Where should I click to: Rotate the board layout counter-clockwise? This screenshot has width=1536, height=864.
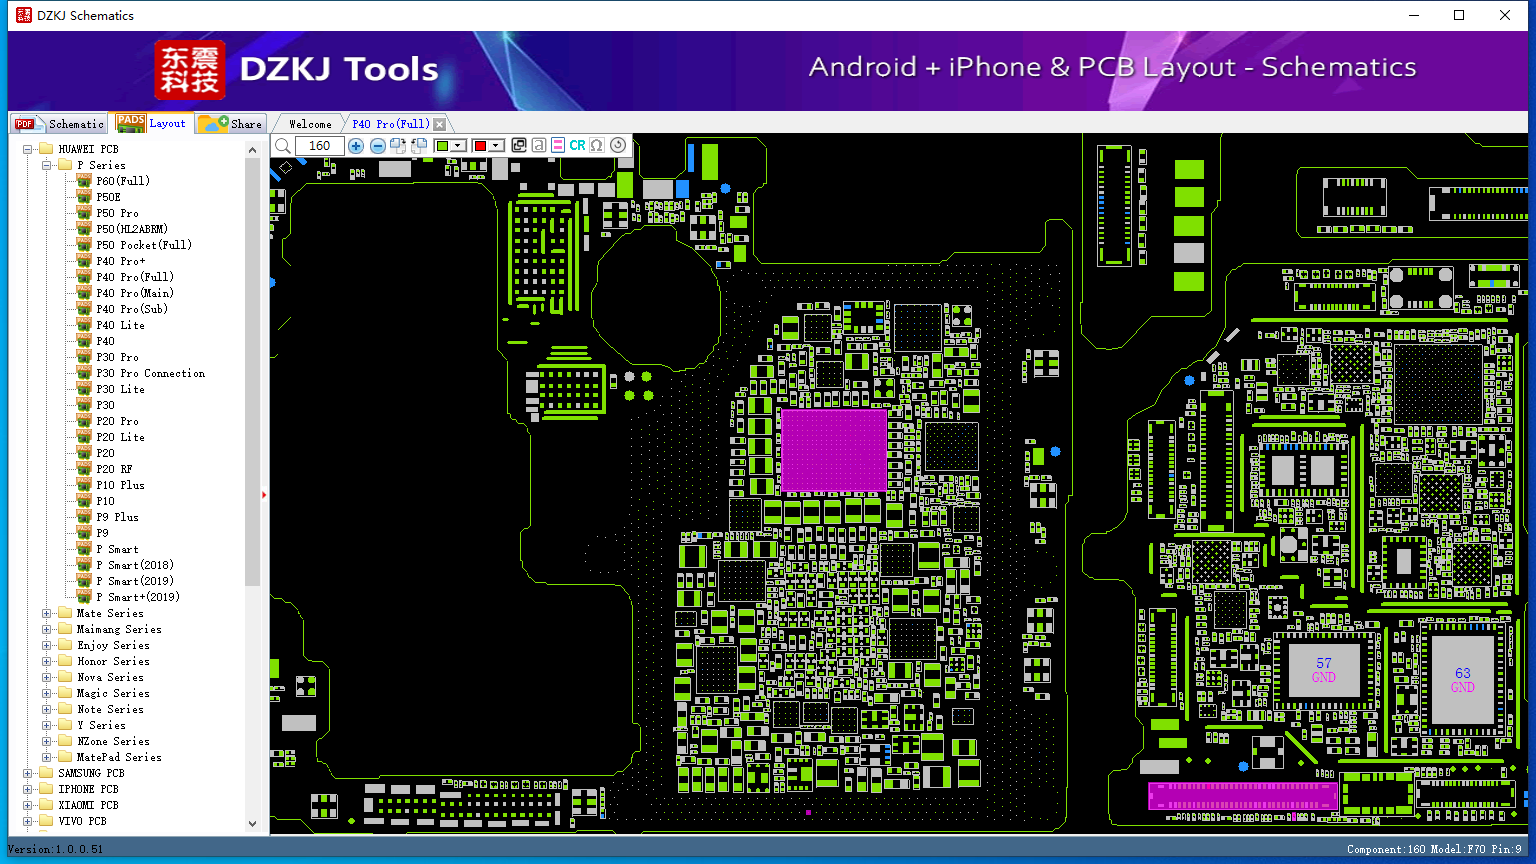click(x=419, y=146)
